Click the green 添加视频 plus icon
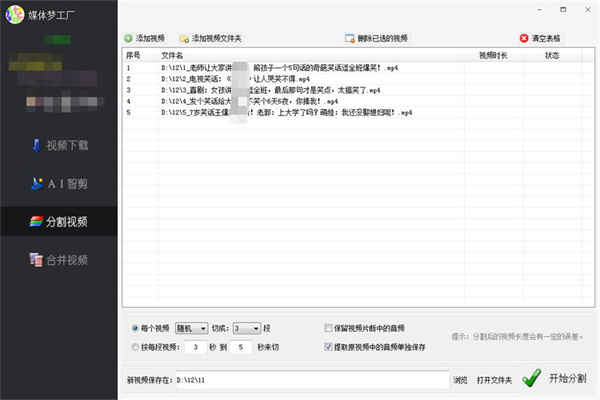The height and width of the screenshot is (400, 600). 128,38
